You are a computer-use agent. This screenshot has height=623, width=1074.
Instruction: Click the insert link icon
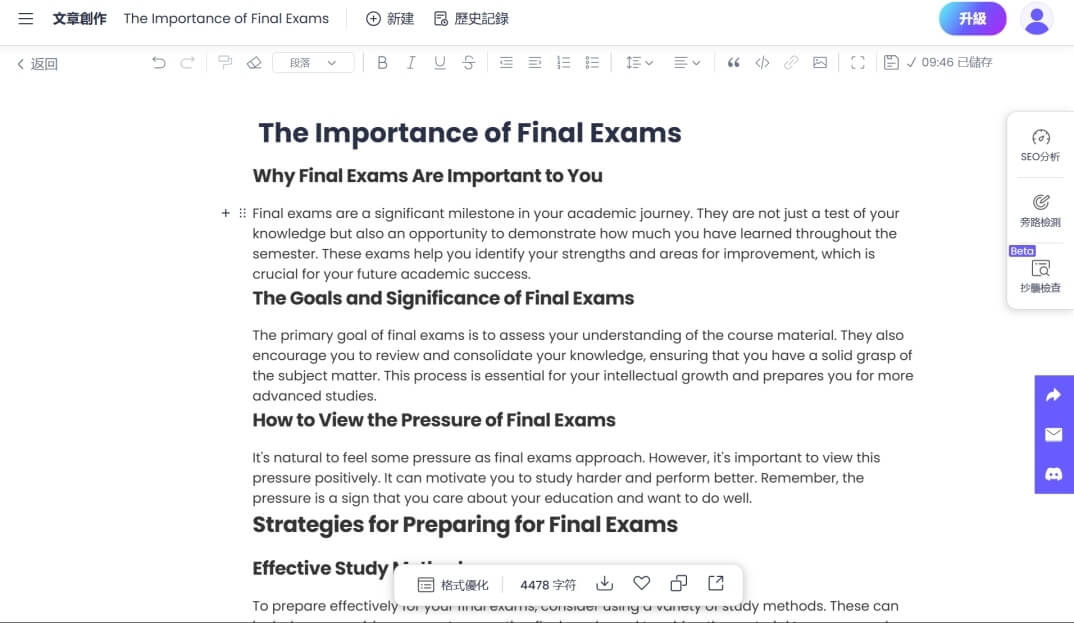[x=791, y=63]
